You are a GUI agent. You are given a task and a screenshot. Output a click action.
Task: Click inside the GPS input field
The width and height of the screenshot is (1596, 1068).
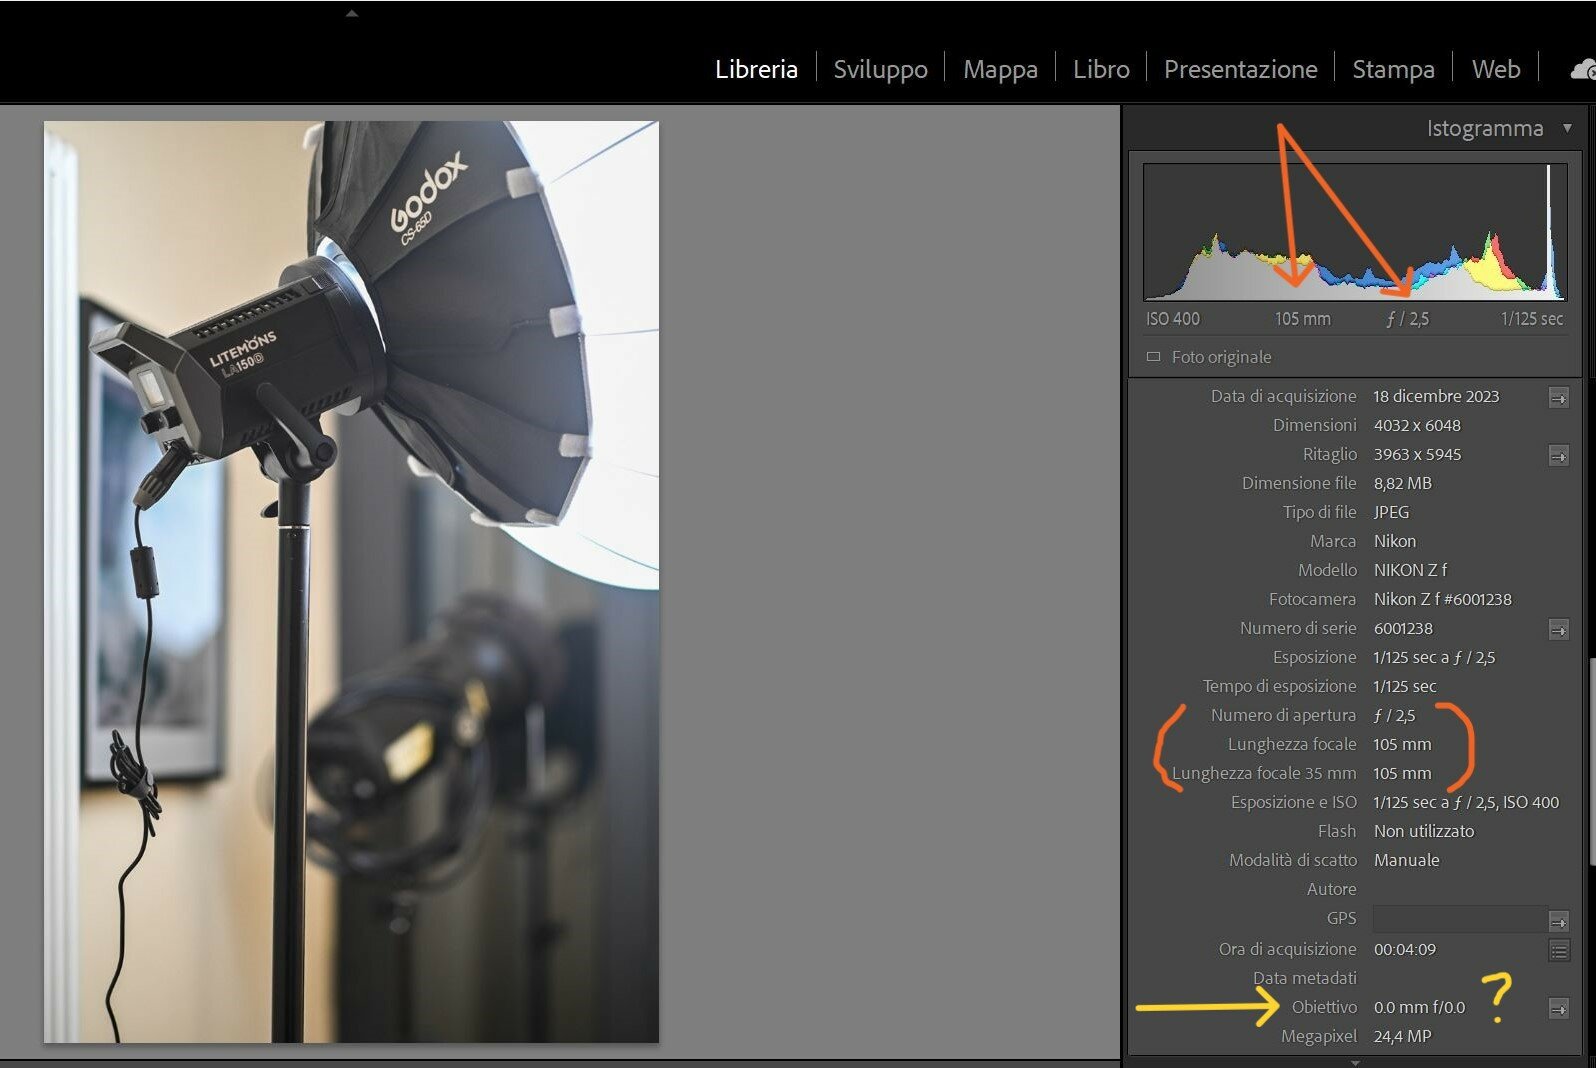click(1458, 918)
